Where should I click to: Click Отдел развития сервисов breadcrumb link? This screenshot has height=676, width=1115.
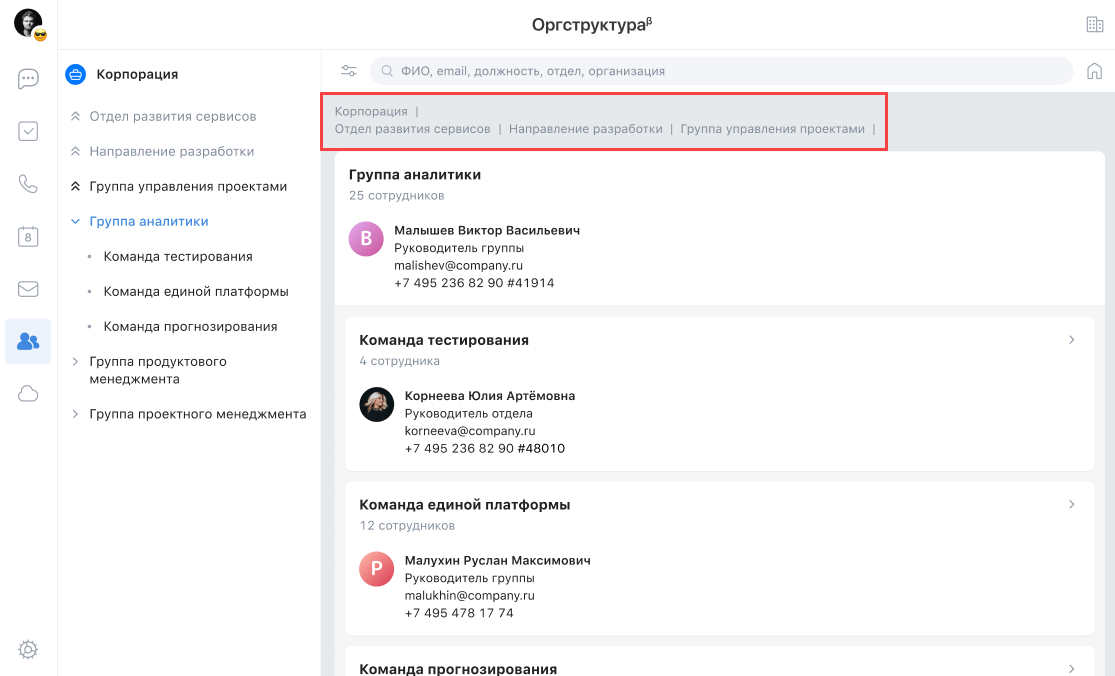(412, 129)
